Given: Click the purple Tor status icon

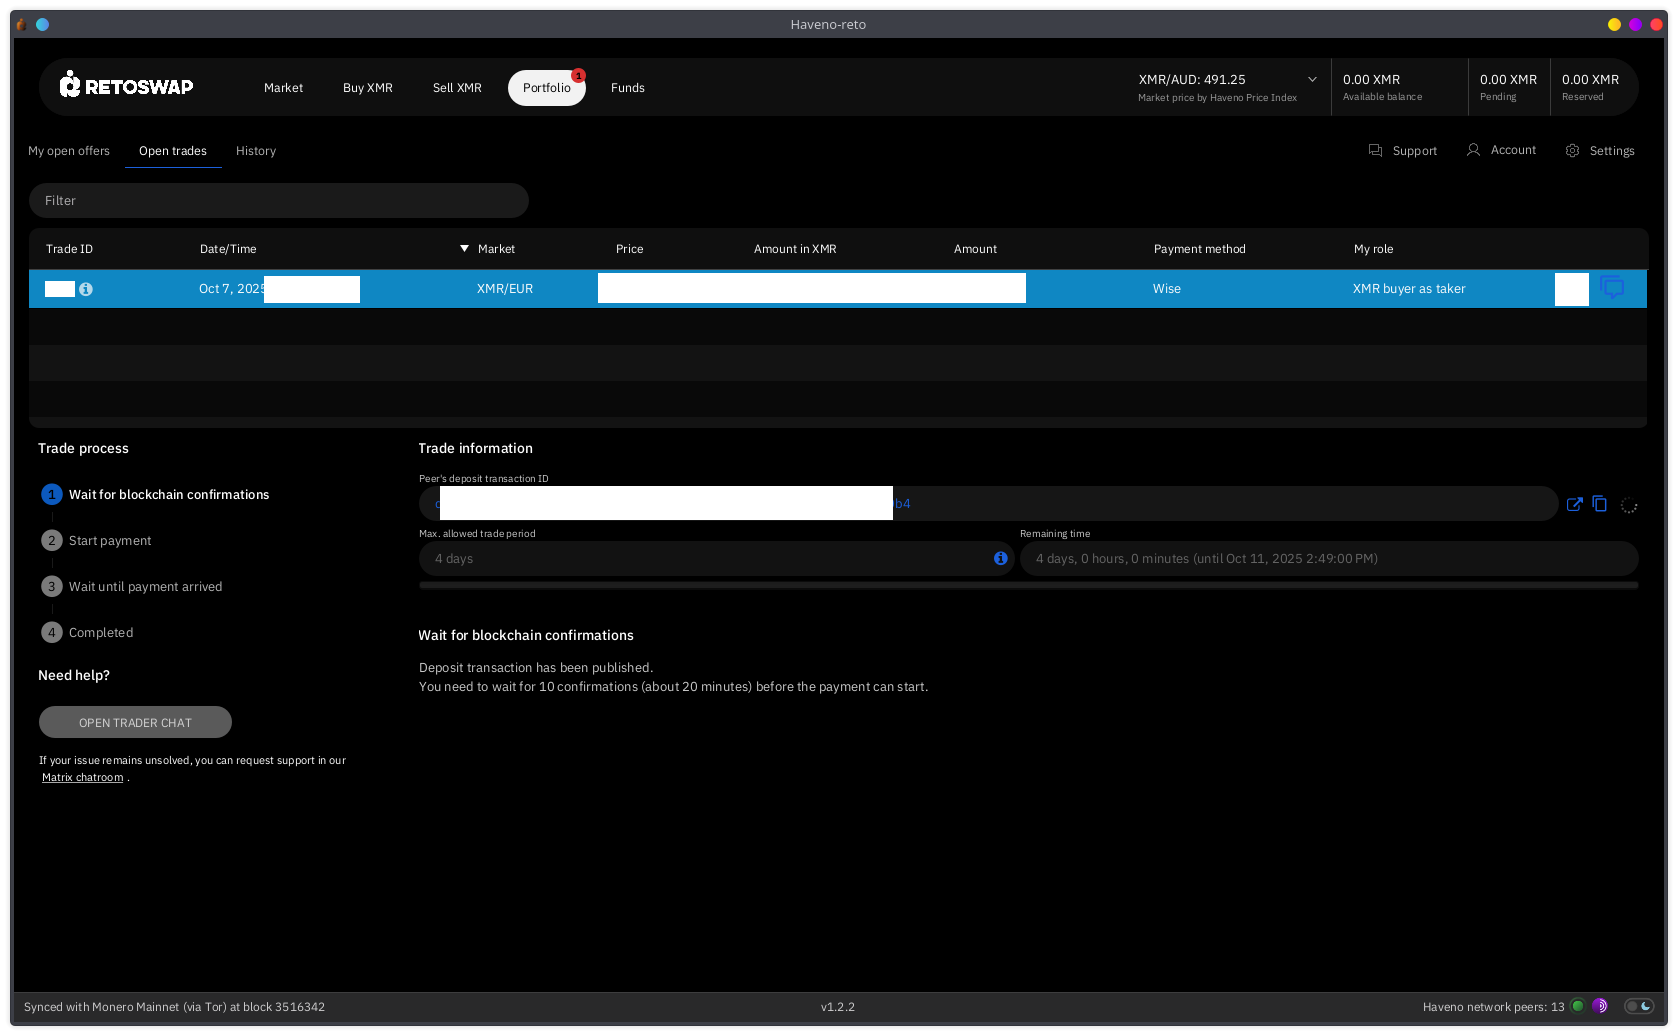Looking at the screenshot, I should point(1600,1006).
